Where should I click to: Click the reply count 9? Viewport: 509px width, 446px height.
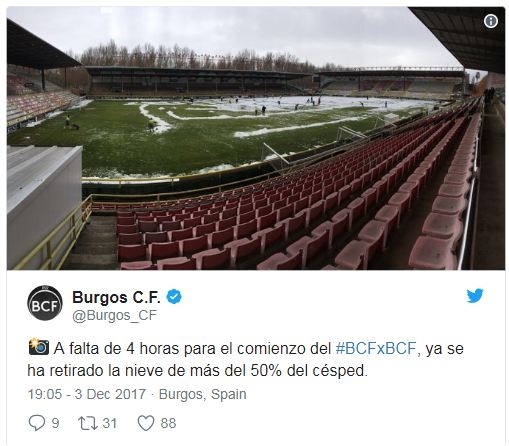click(x=55, y=423)
